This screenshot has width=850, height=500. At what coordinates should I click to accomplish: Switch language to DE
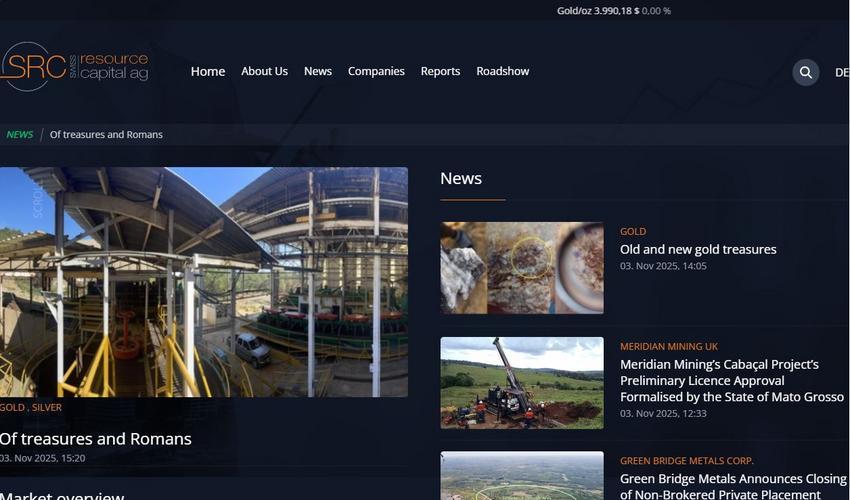pyautogui.click(x=842, y=72)
